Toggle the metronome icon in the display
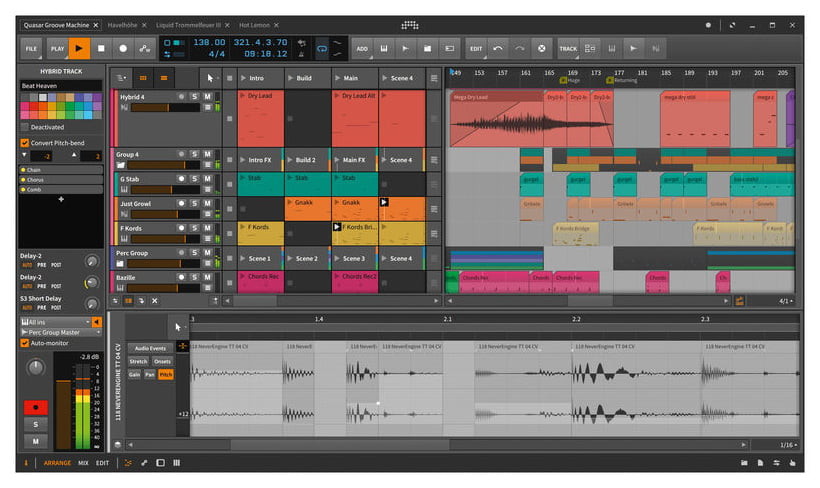This screenshot has height=488, width=820. click(x=302, y=54)
